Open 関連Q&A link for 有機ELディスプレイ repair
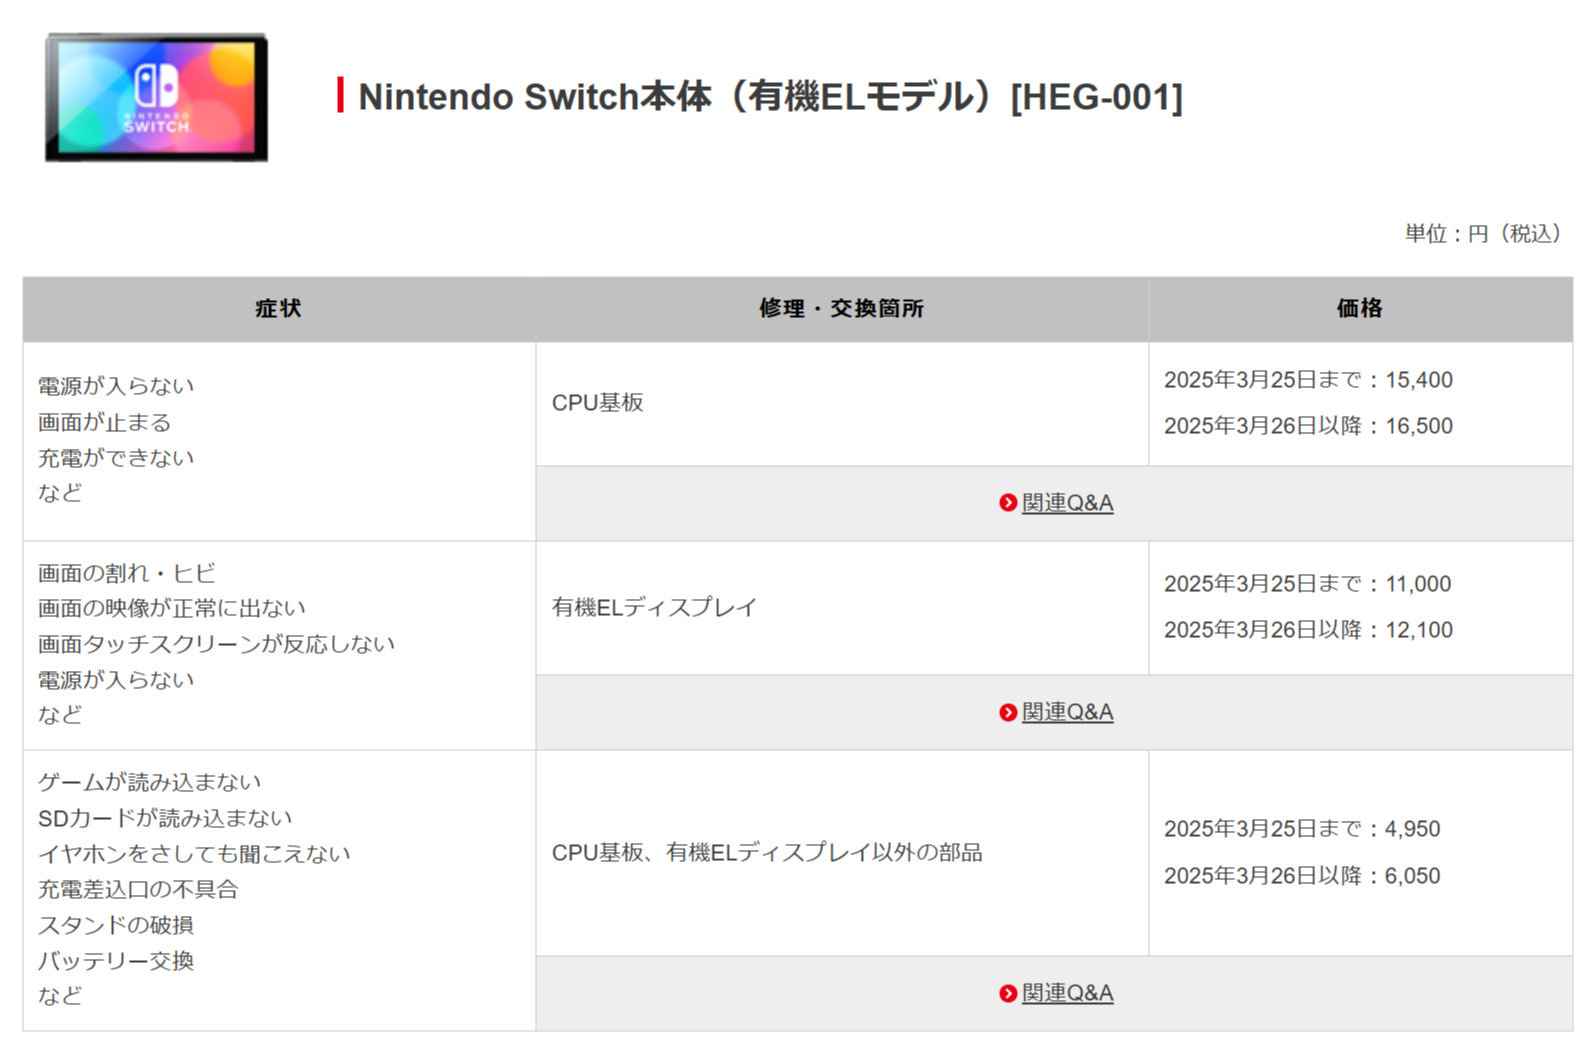Viewport: 1591px width, 1045px height. pos(1067,712)
